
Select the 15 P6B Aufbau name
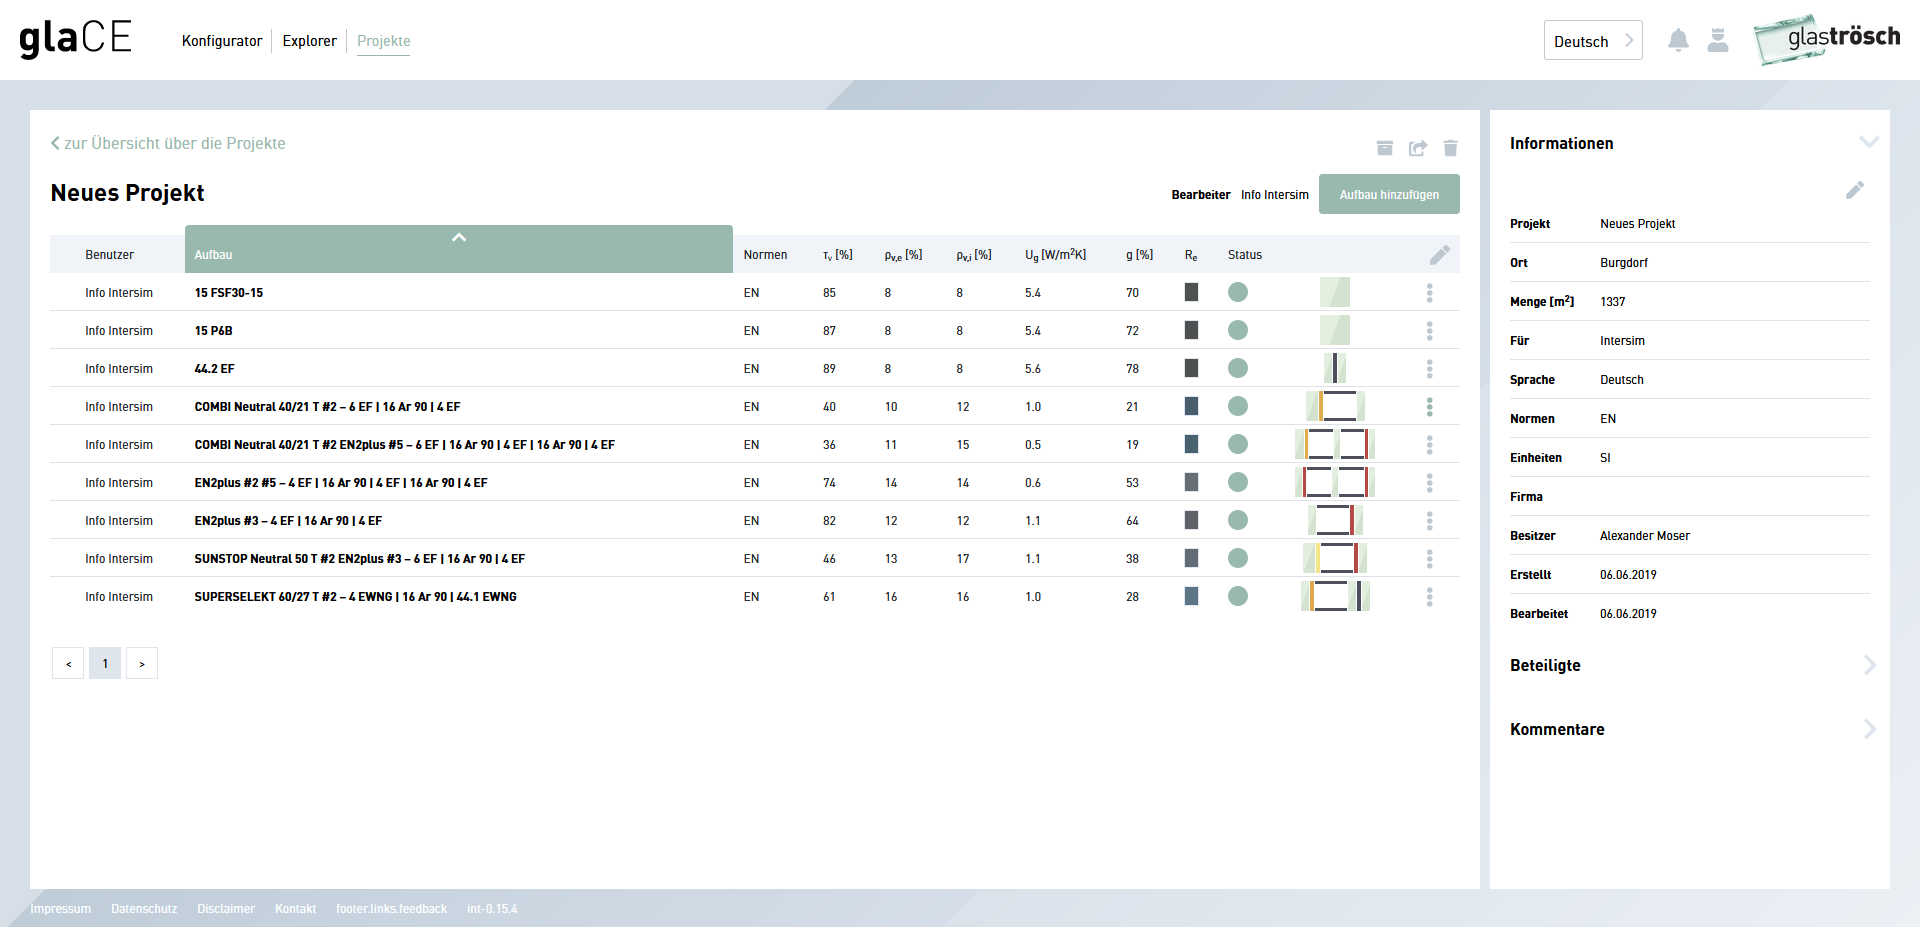coord(213,331)
